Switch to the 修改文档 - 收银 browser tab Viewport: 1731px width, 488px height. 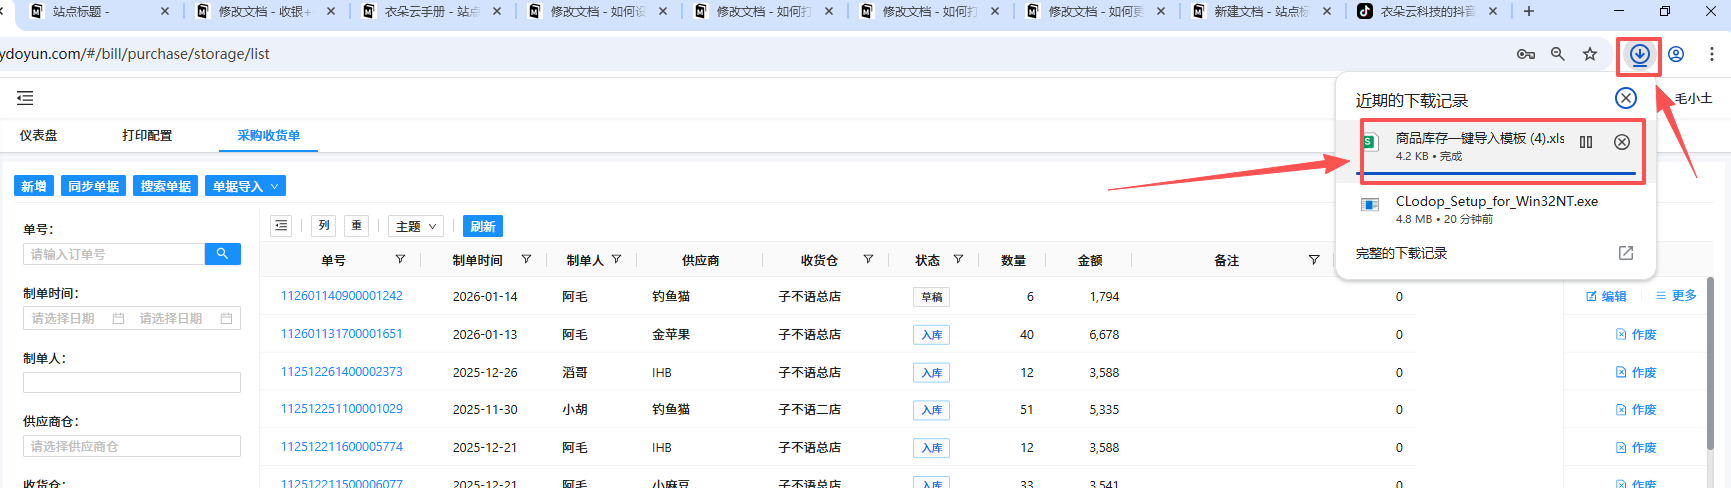pos(263,12)
